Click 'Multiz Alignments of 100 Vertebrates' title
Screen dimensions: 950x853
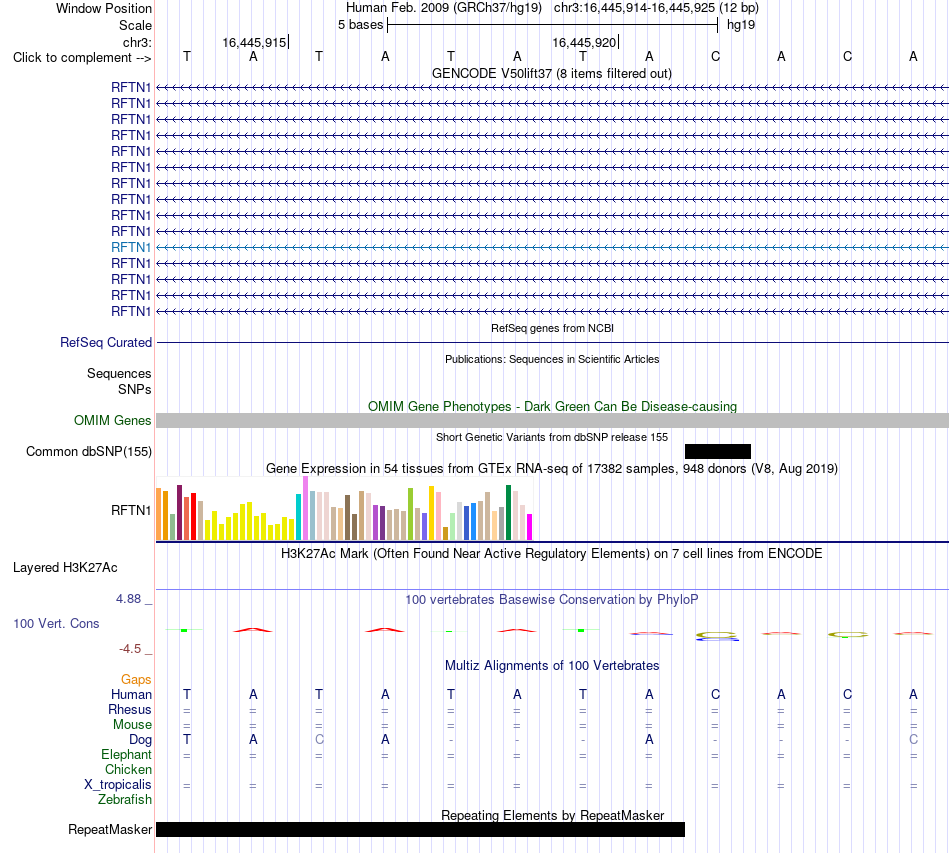[x=551, y=665]
